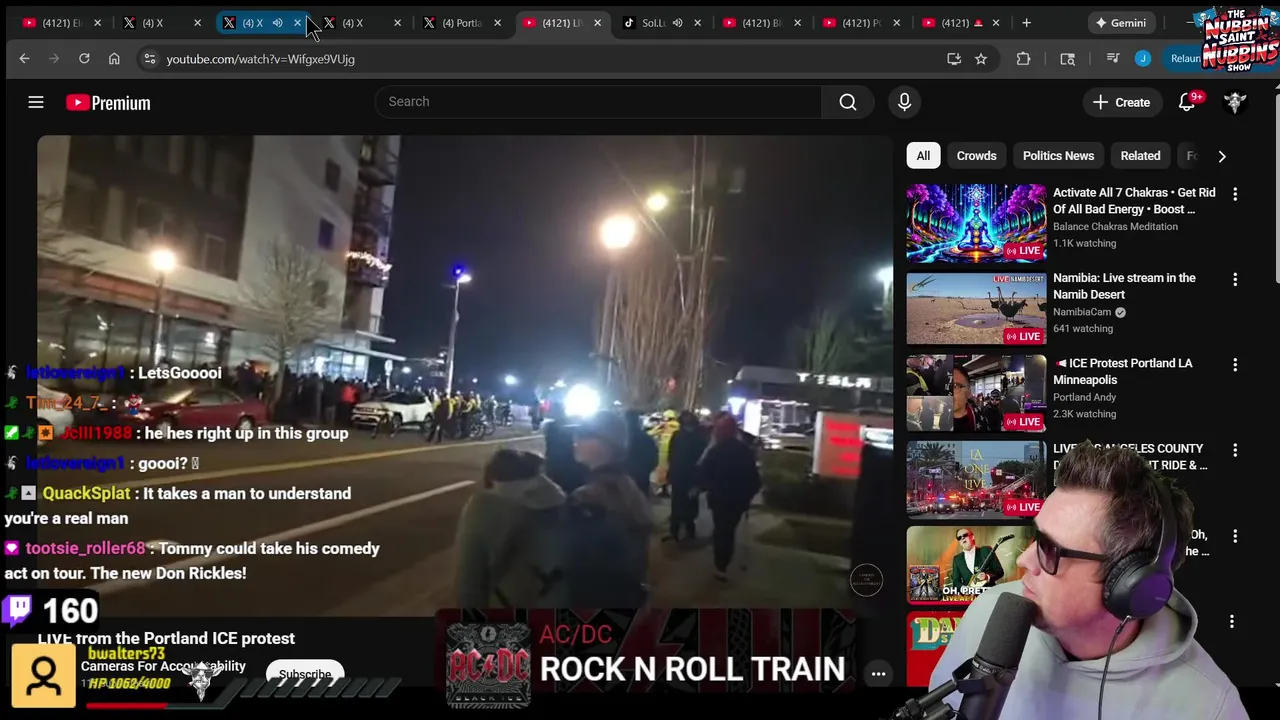Open the YouTube guide hamburger menu
1280x720 pixels.
point(36,102)
